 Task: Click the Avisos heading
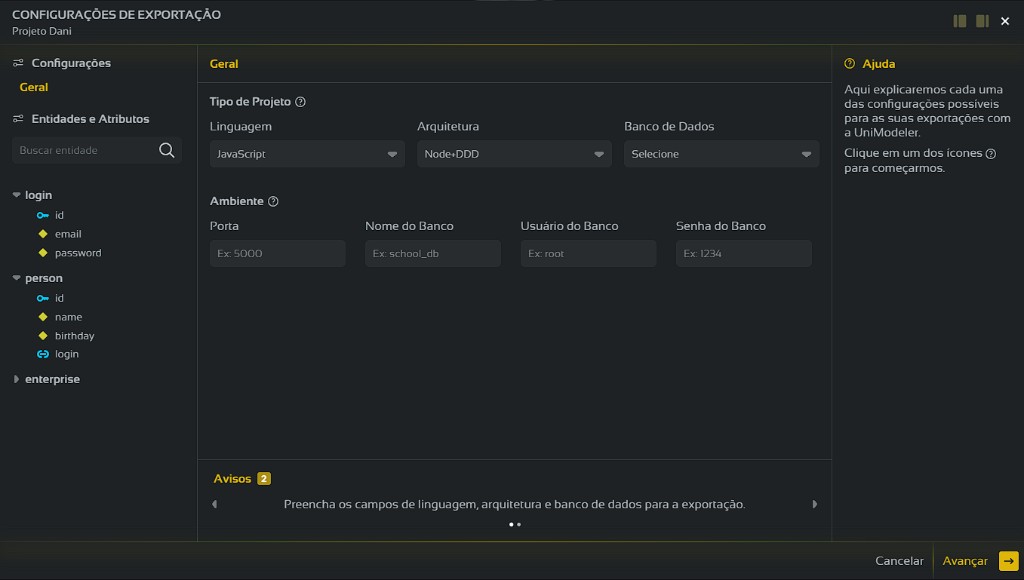(232, 479)
